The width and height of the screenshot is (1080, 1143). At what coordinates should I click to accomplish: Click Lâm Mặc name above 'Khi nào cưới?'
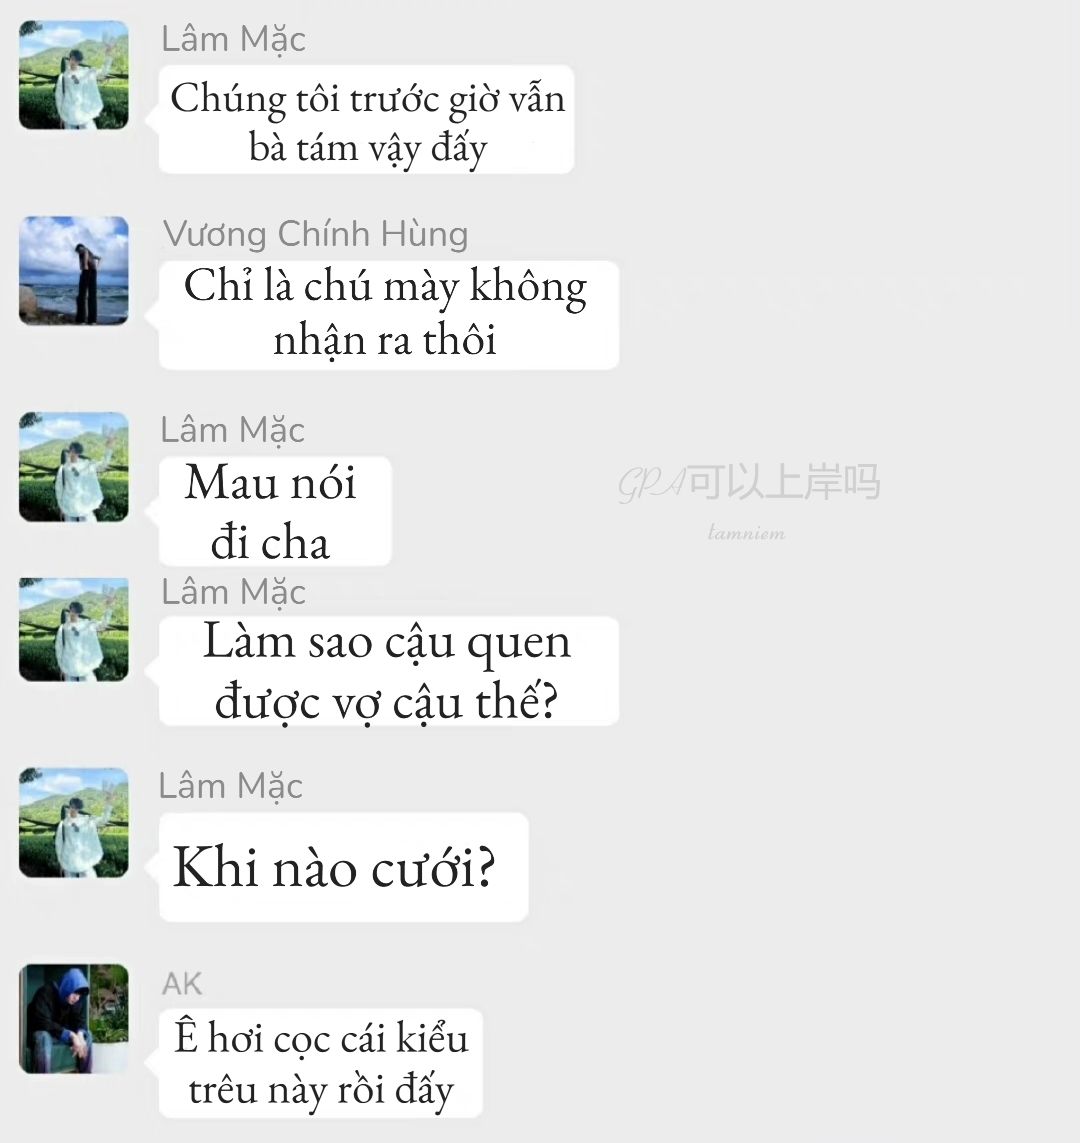click(230, 787)
